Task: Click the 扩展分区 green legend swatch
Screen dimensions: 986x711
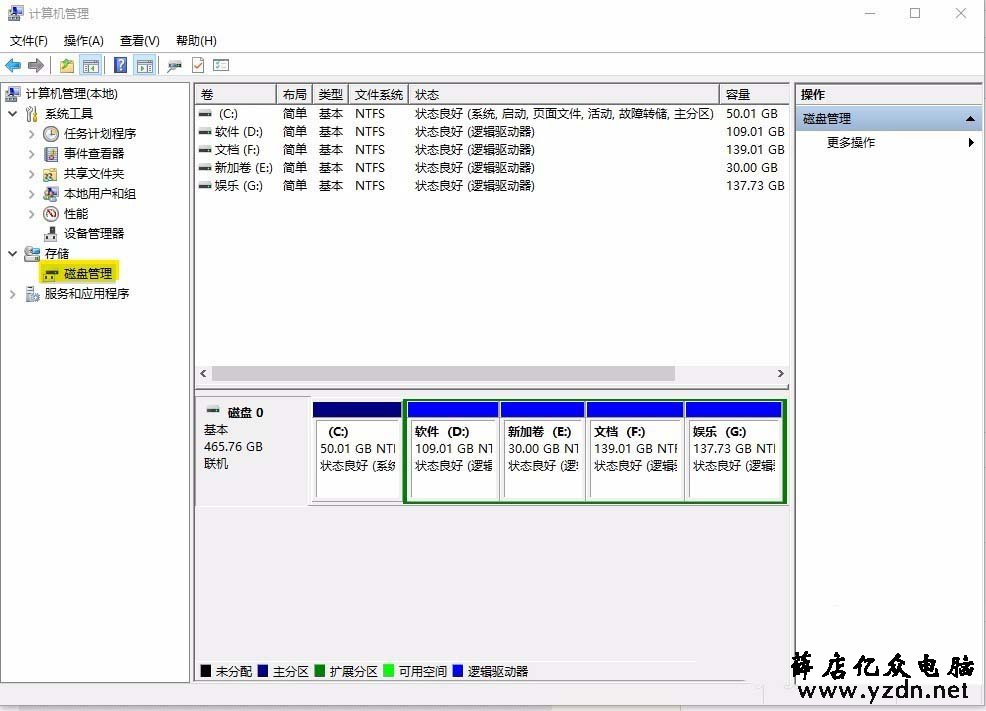Action: (x=319, y=671)
